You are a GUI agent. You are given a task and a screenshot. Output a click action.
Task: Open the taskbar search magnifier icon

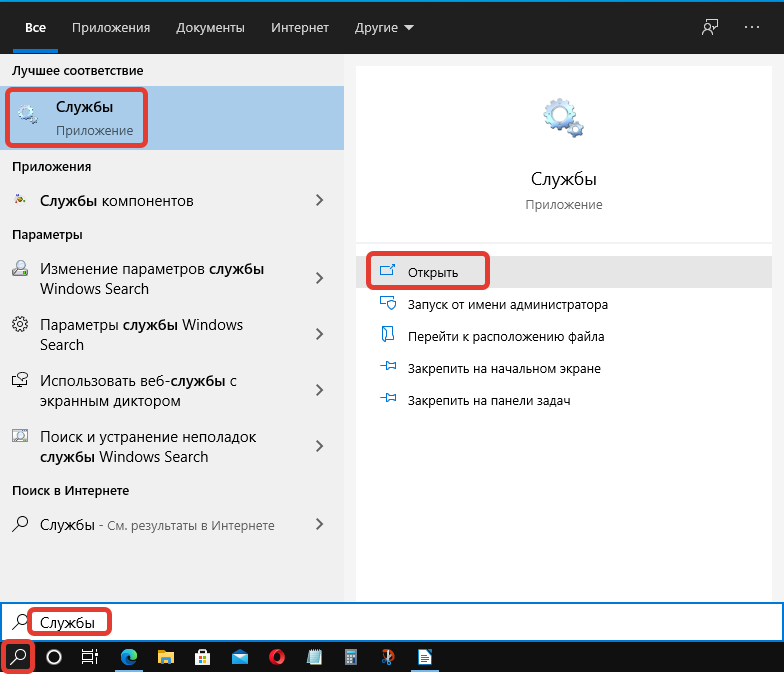coord(18,656)
